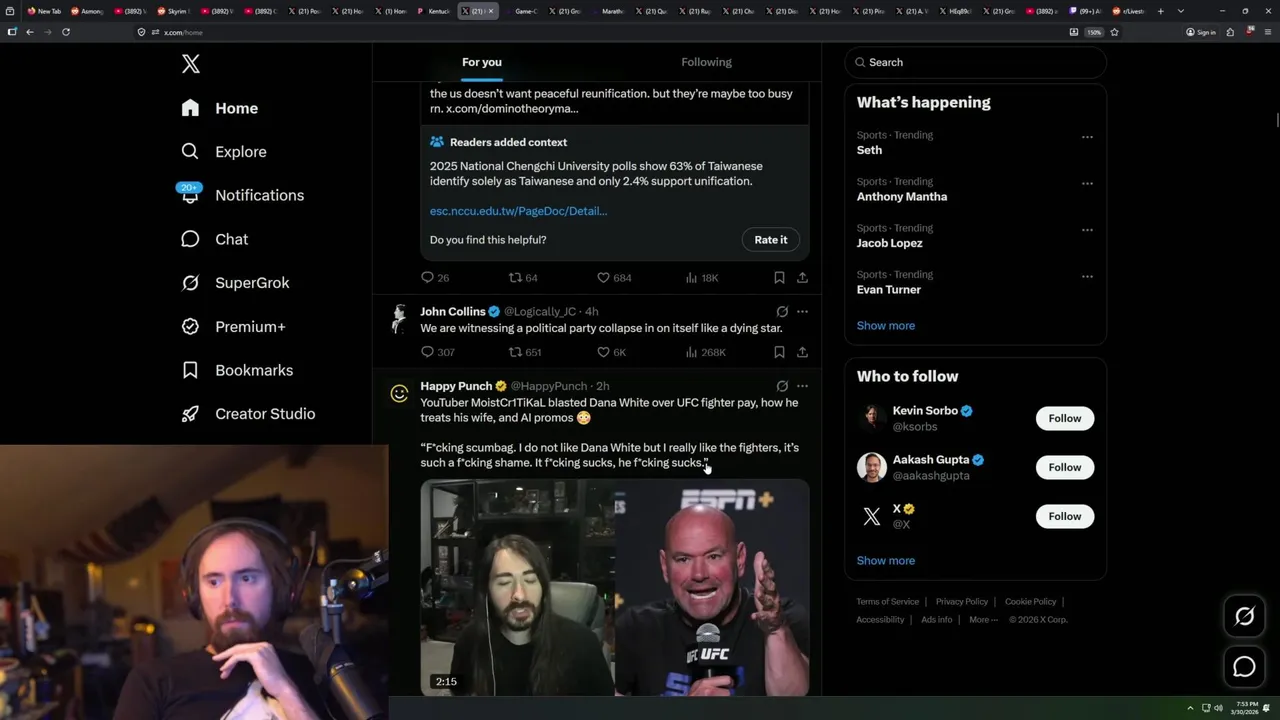Click Grok icon on John Collins post

click(x=782, y=312)
